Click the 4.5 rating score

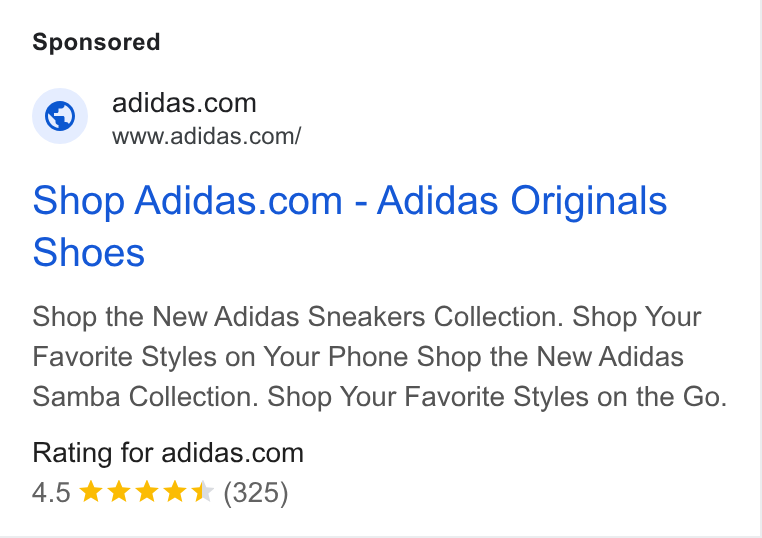click(x=51, y=492)
